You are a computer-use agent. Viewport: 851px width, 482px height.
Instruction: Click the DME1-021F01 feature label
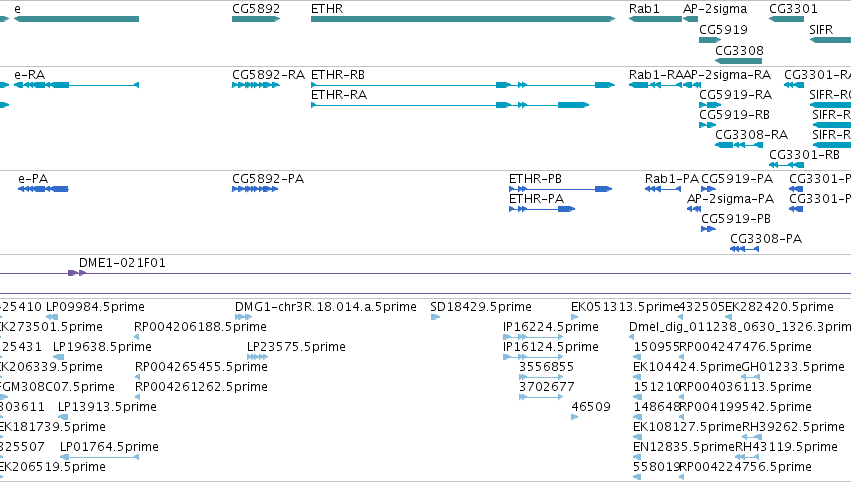pos(122,263)
